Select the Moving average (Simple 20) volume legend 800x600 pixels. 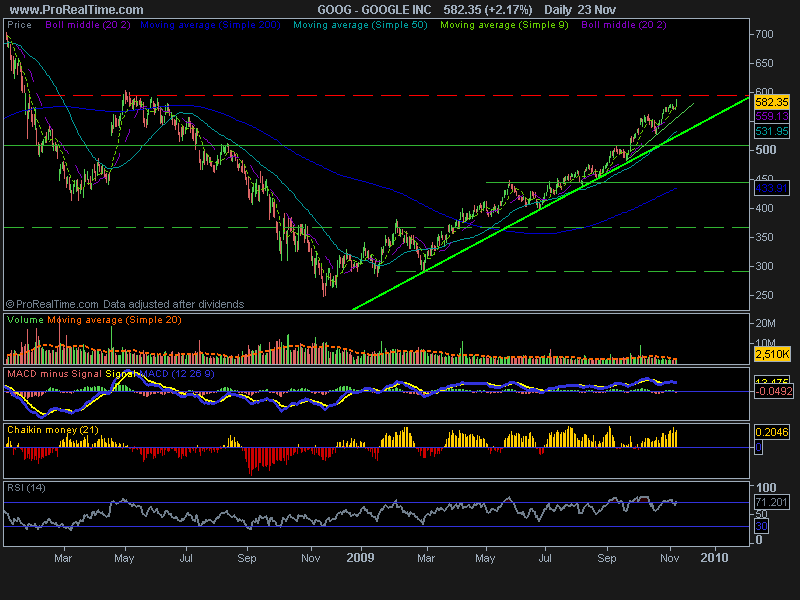coord(114,320)
